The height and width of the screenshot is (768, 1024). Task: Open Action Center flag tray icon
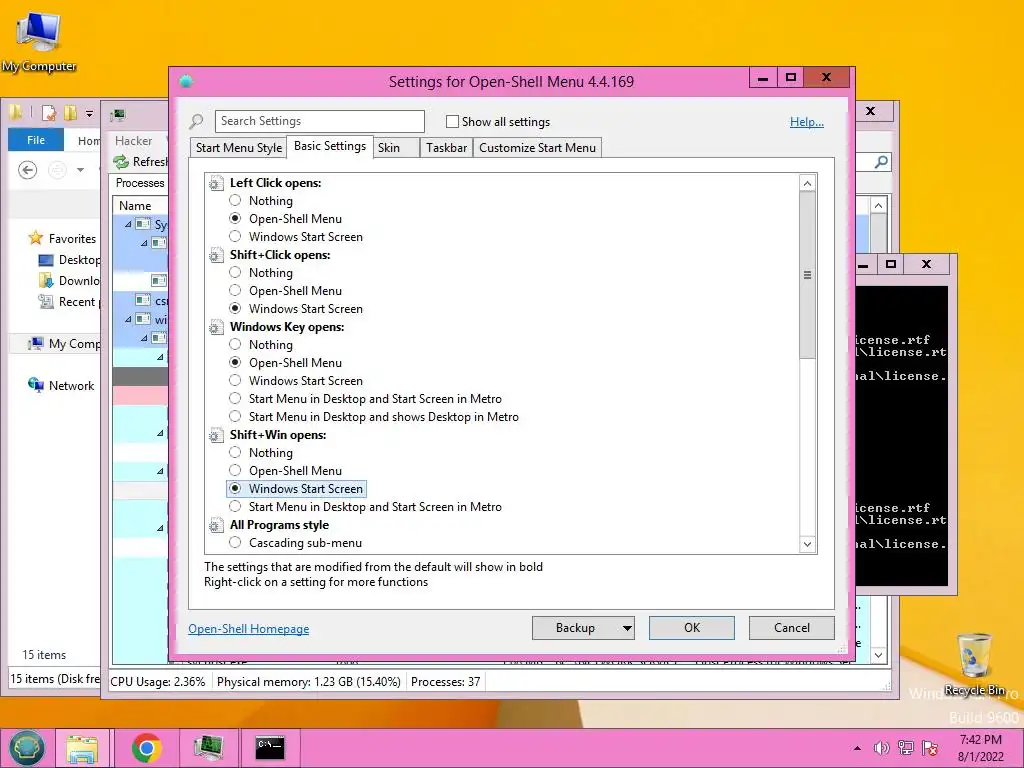coord(930,748)
